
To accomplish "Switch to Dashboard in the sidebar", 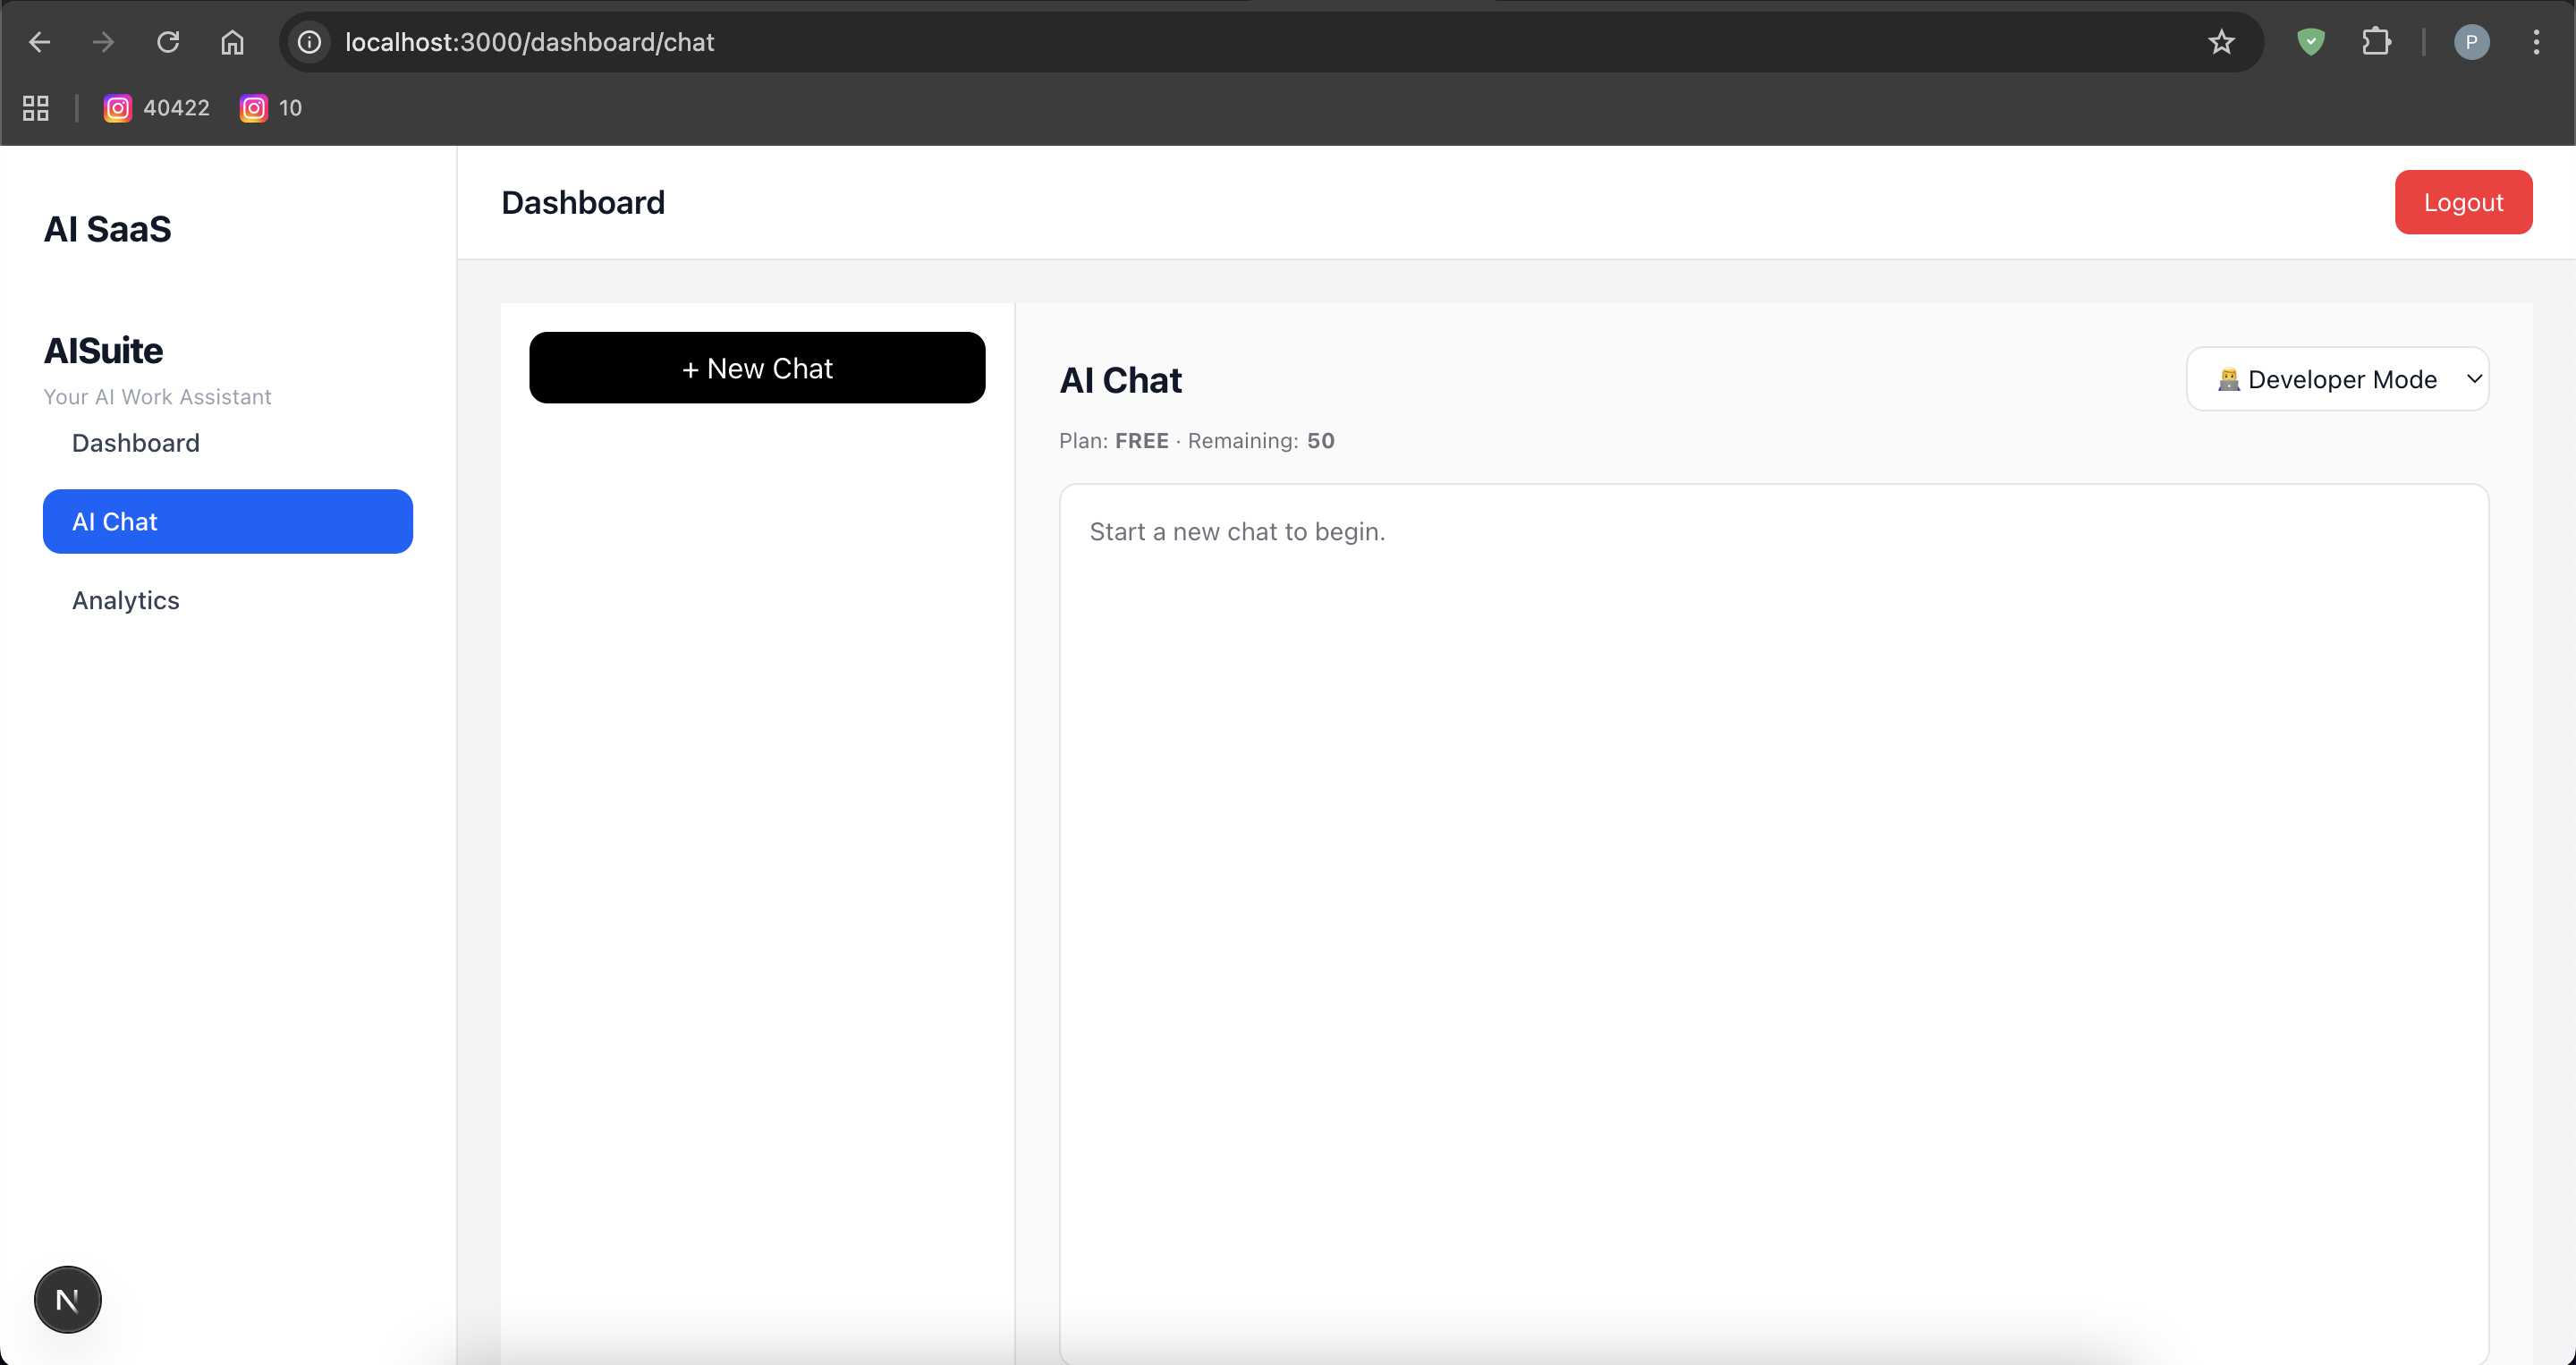I will 135,443.
